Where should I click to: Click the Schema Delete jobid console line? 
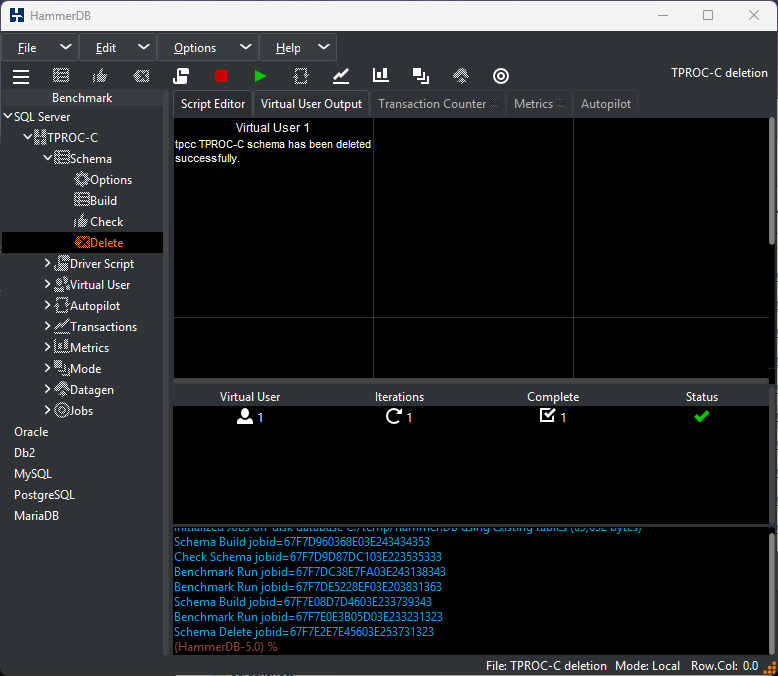(x=304, y=632)
